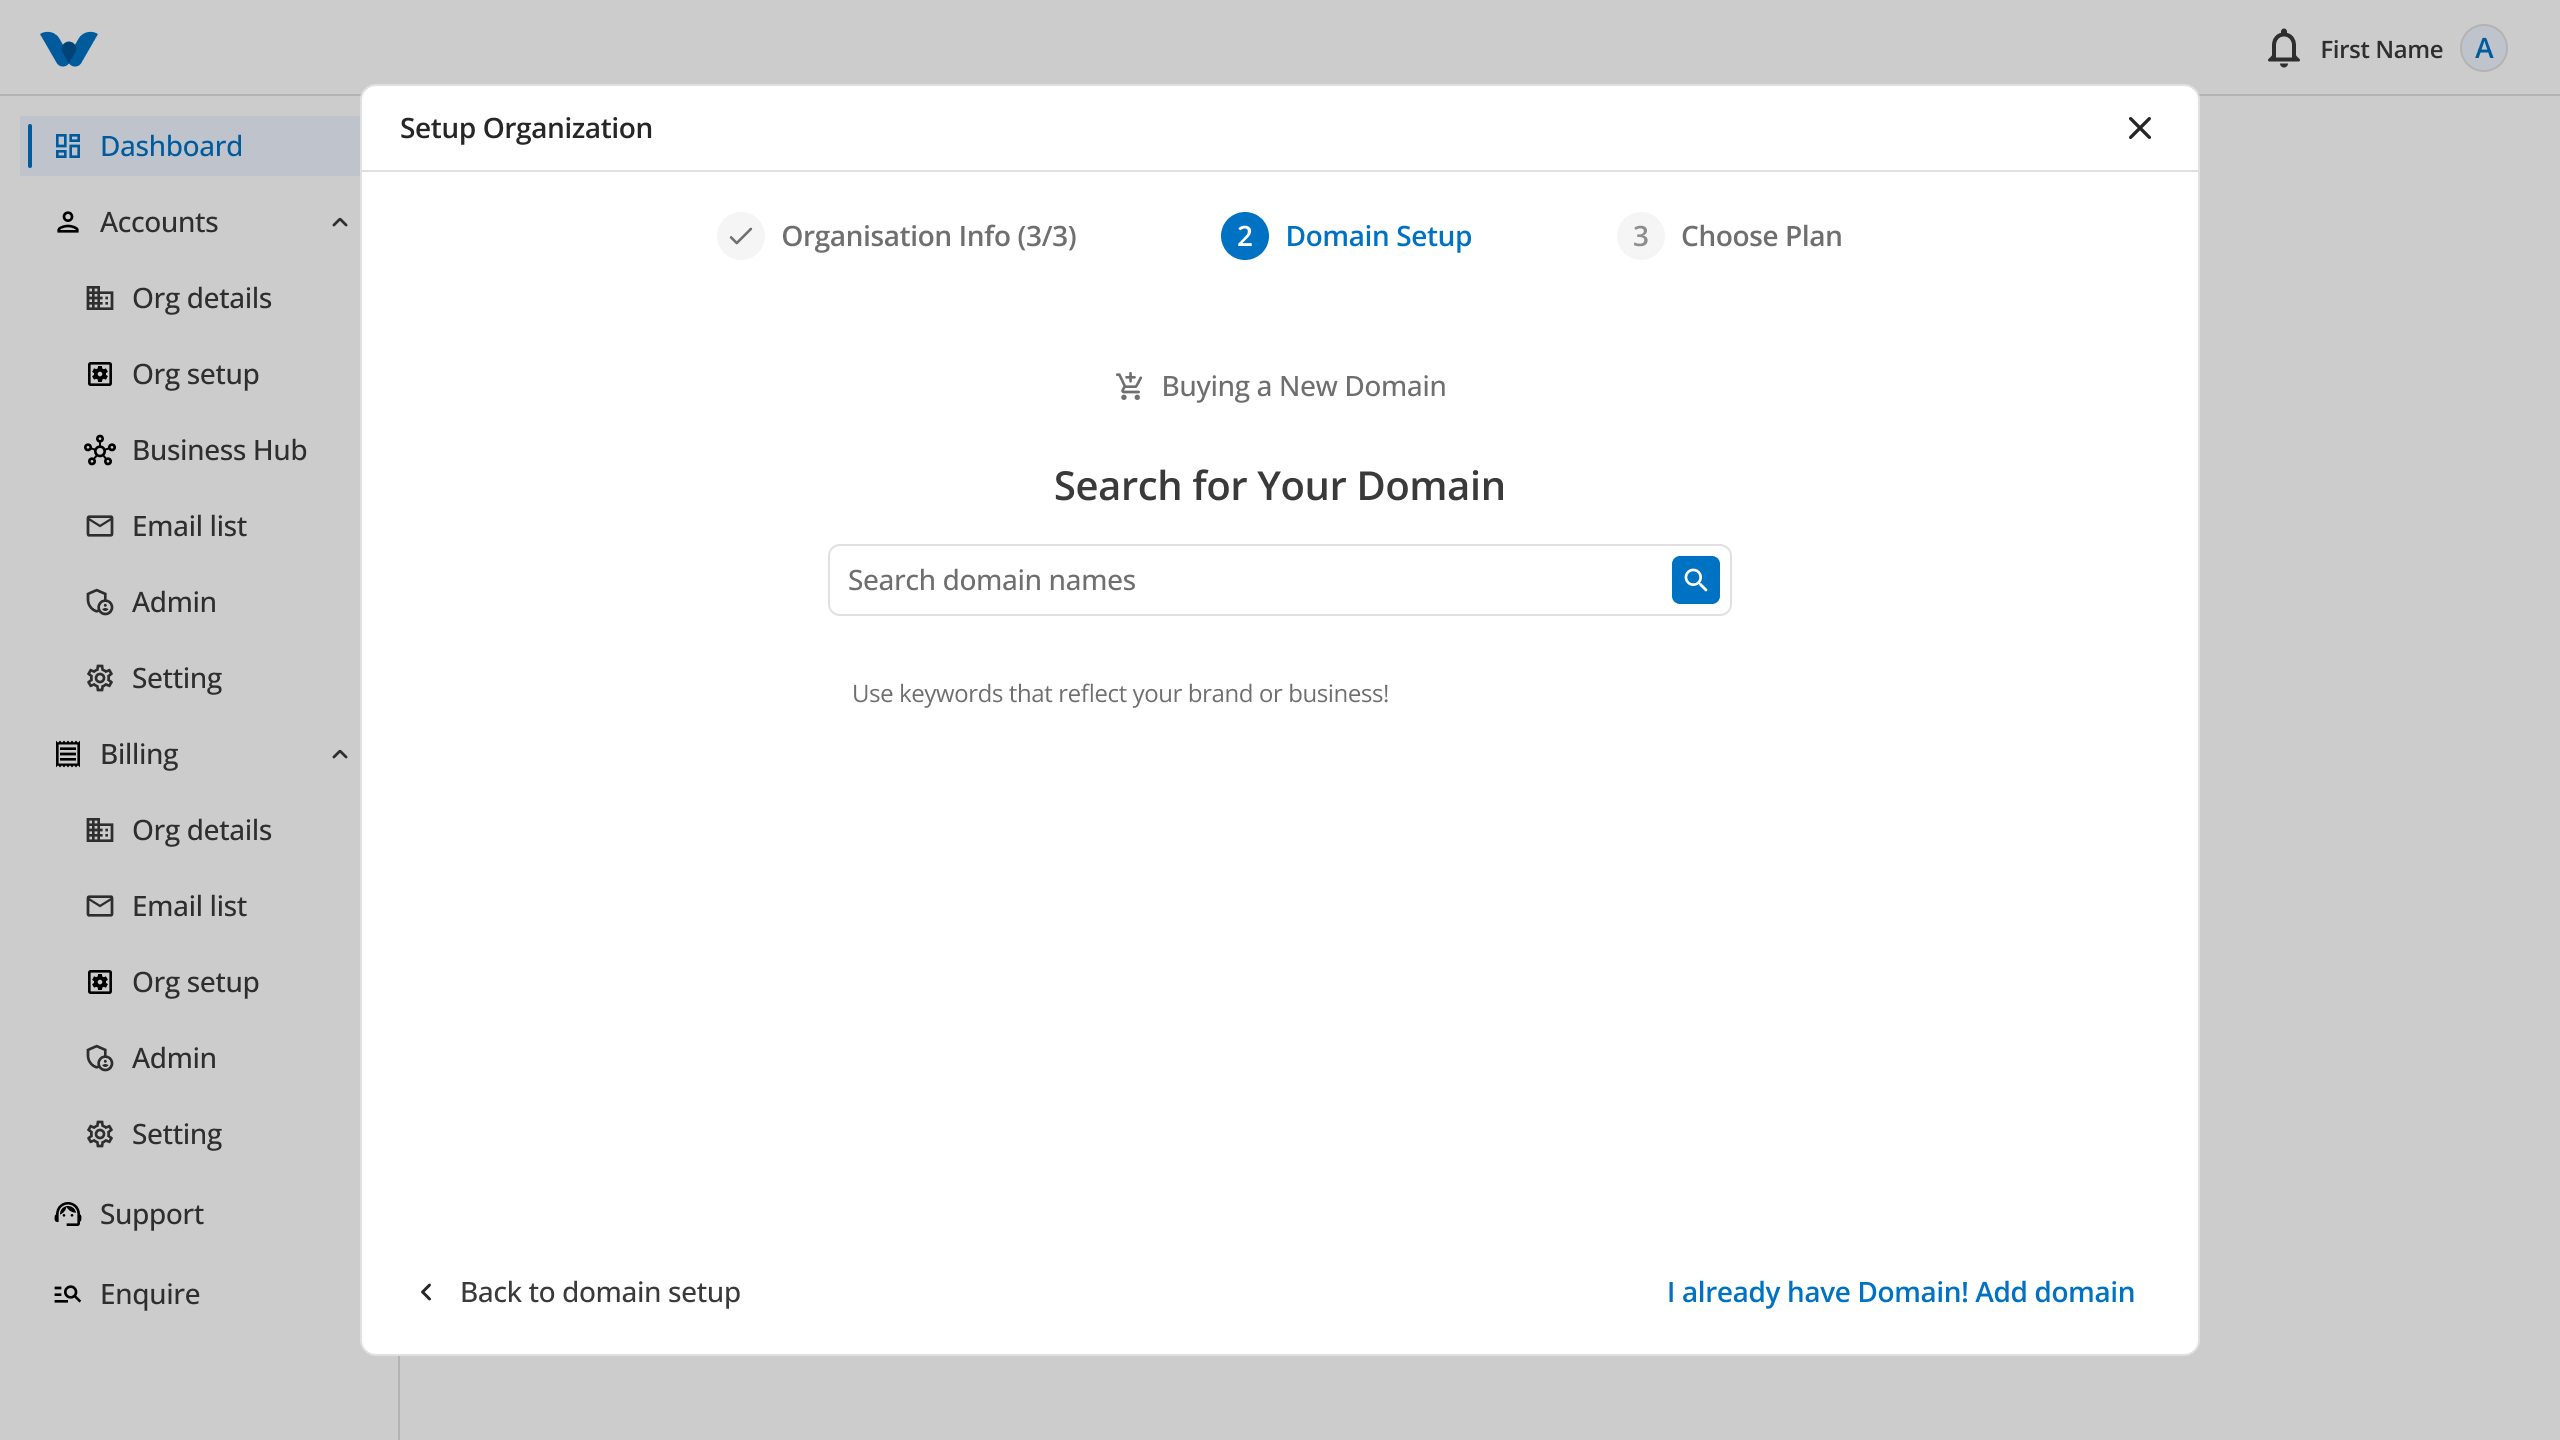The height and width of the screenshot is (1440, 2560).
Task: Click the W logo in header
Action: (x=69, y=49)
